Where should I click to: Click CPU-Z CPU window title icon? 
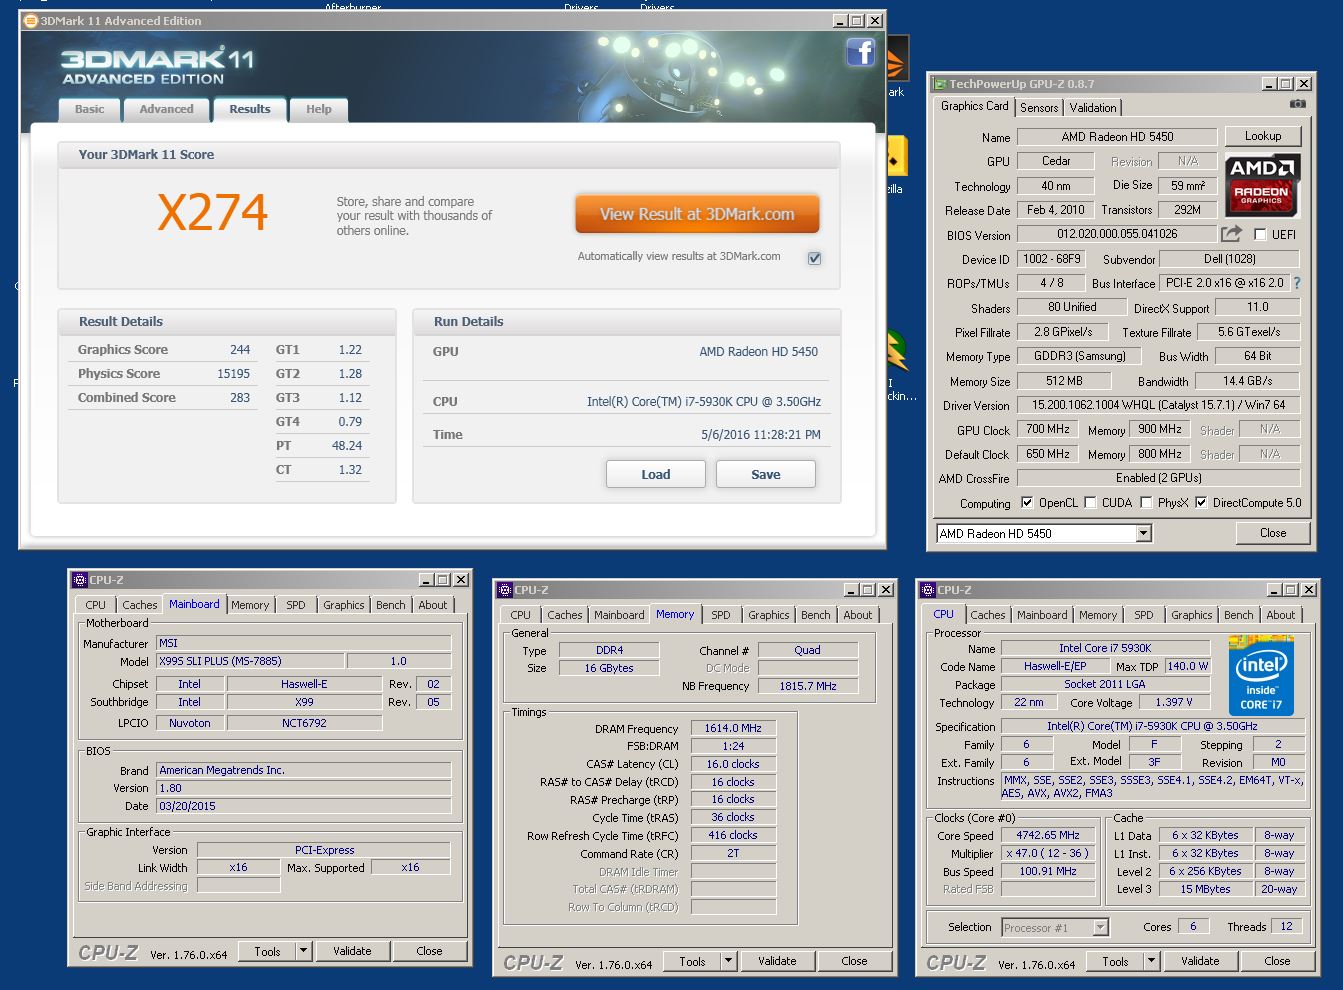(x=927, y=590)
